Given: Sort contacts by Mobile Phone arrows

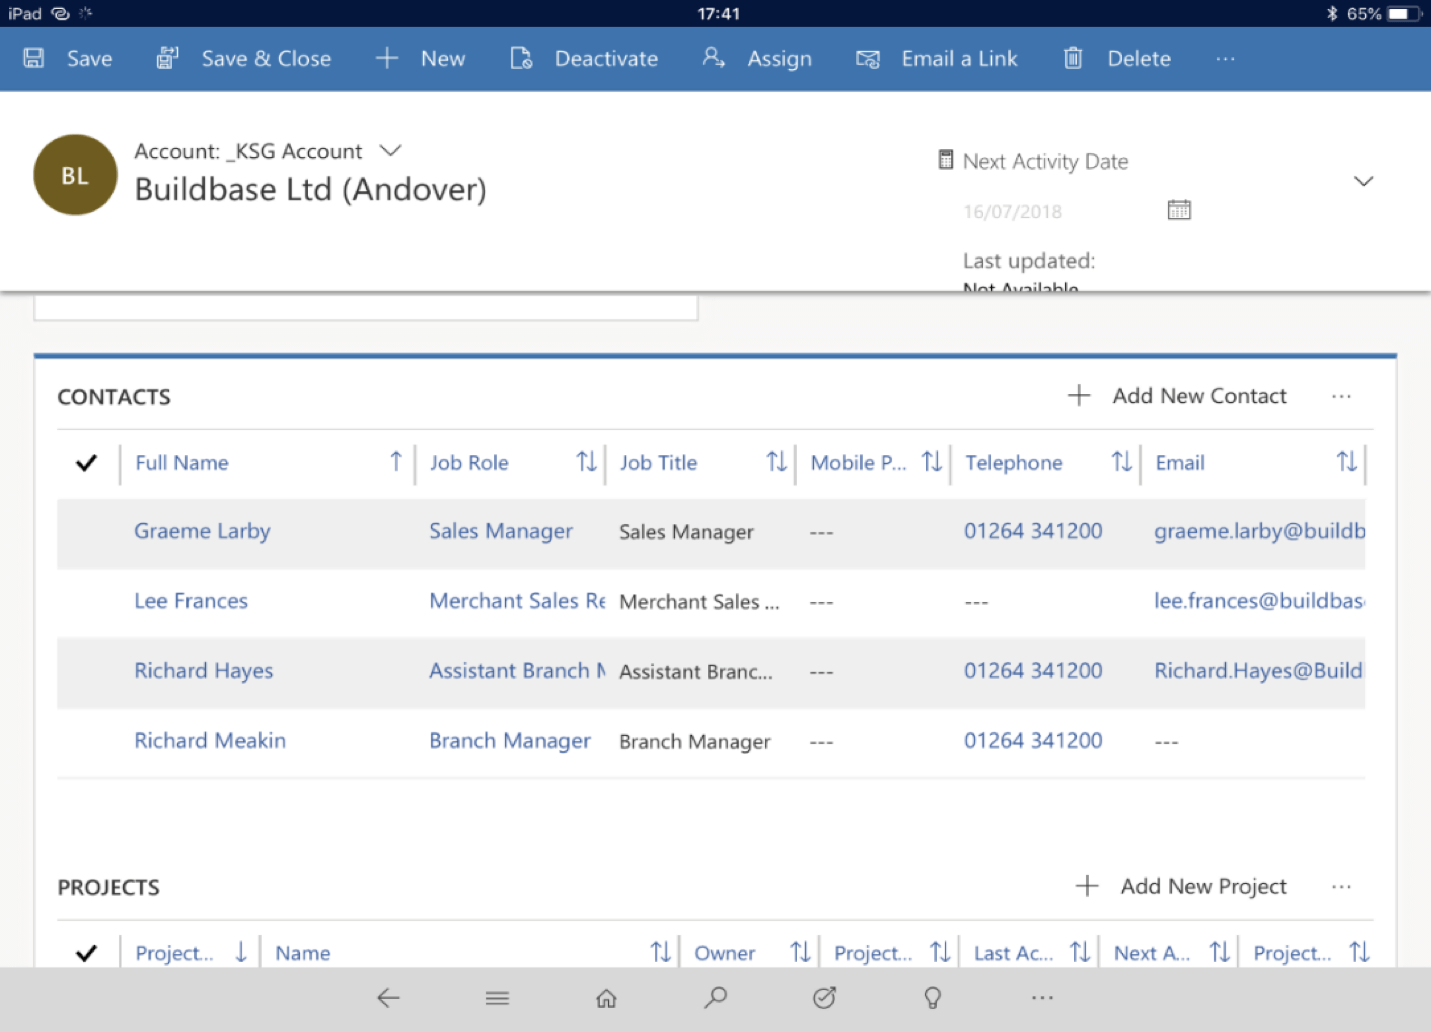Looking at the screenshot, I should [931, 461].
